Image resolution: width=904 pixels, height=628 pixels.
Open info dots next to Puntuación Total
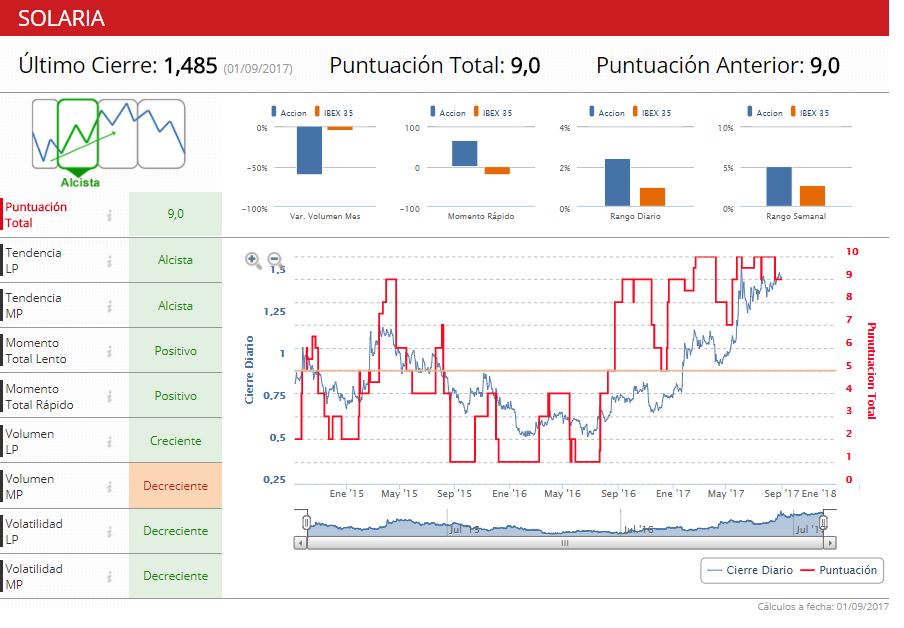point(109,215)
